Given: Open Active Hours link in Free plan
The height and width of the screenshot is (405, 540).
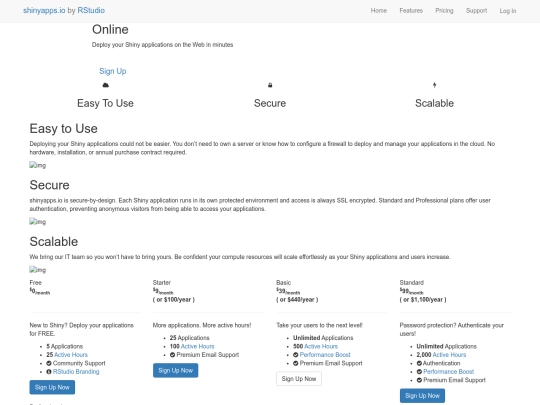Looking at the screenshot, I should 71,355.
